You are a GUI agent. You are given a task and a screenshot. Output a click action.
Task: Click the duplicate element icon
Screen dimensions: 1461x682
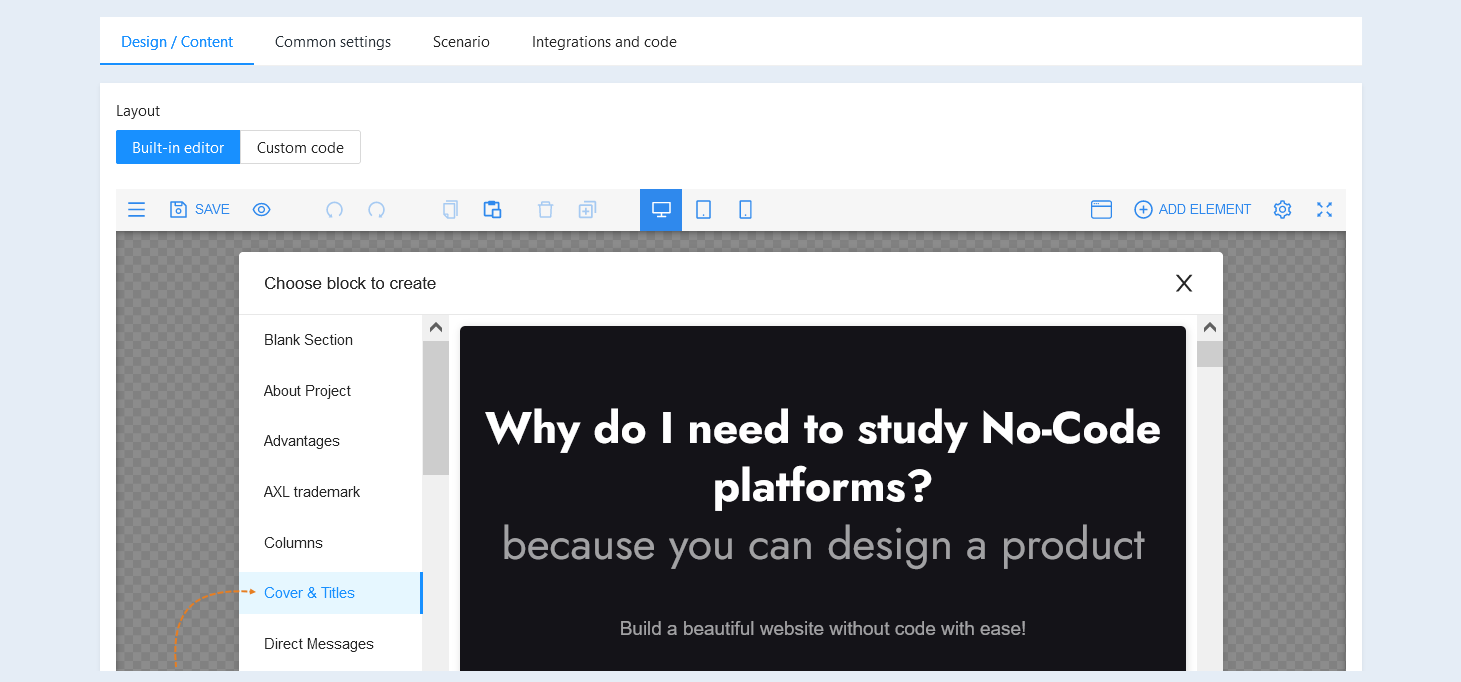[587, 210]
